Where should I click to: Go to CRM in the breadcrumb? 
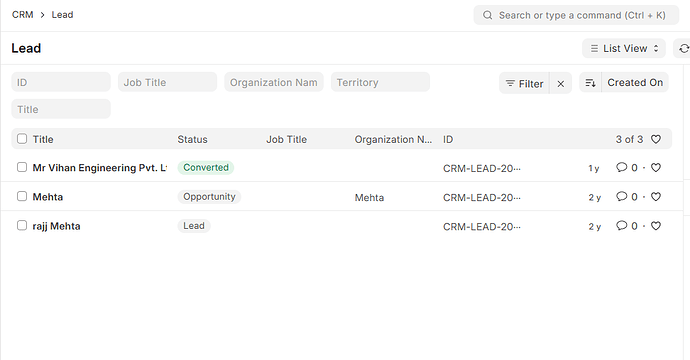pos(22,15)
